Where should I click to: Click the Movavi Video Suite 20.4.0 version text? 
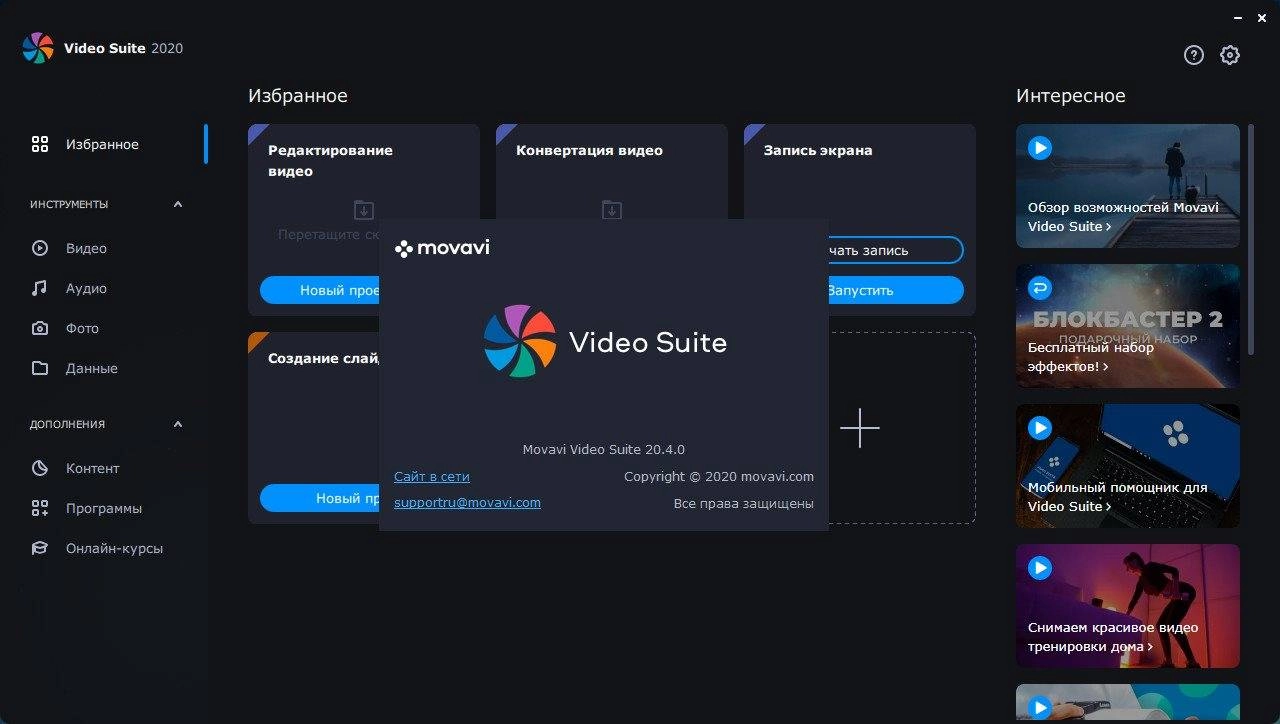click(604, 450)
